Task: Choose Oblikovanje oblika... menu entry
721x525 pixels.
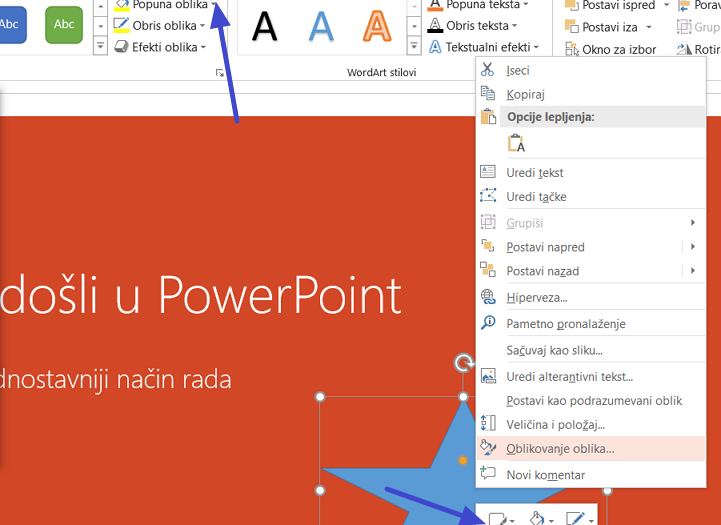Action: (x=591, y=448)
